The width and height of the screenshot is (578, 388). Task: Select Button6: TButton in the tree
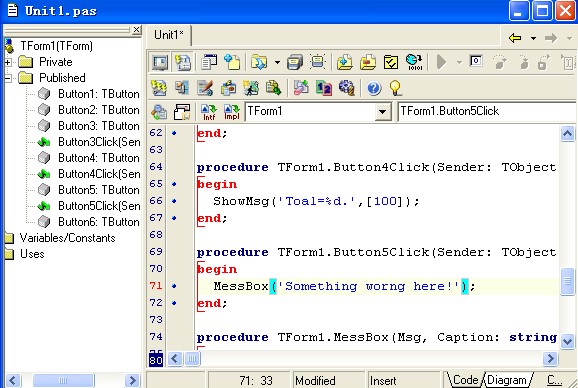pyautogui.click(x=98, y=222)
